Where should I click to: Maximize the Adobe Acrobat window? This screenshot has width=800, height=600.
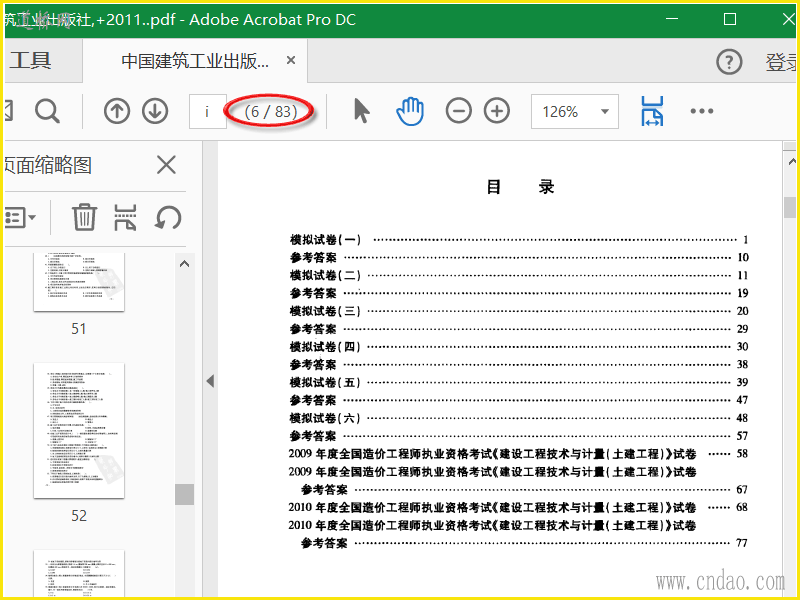(730, 19)
